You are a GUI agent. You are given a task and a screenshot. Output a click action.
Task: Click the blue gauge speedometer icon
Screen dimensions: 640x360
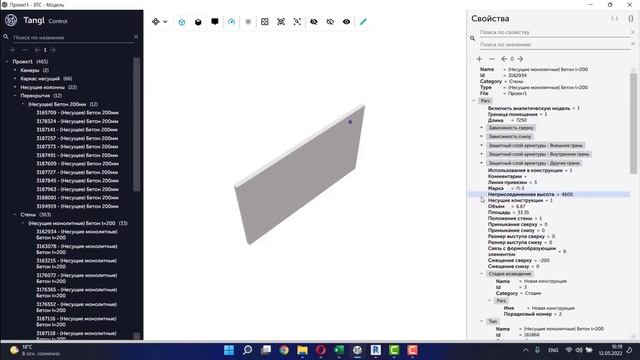231,22
